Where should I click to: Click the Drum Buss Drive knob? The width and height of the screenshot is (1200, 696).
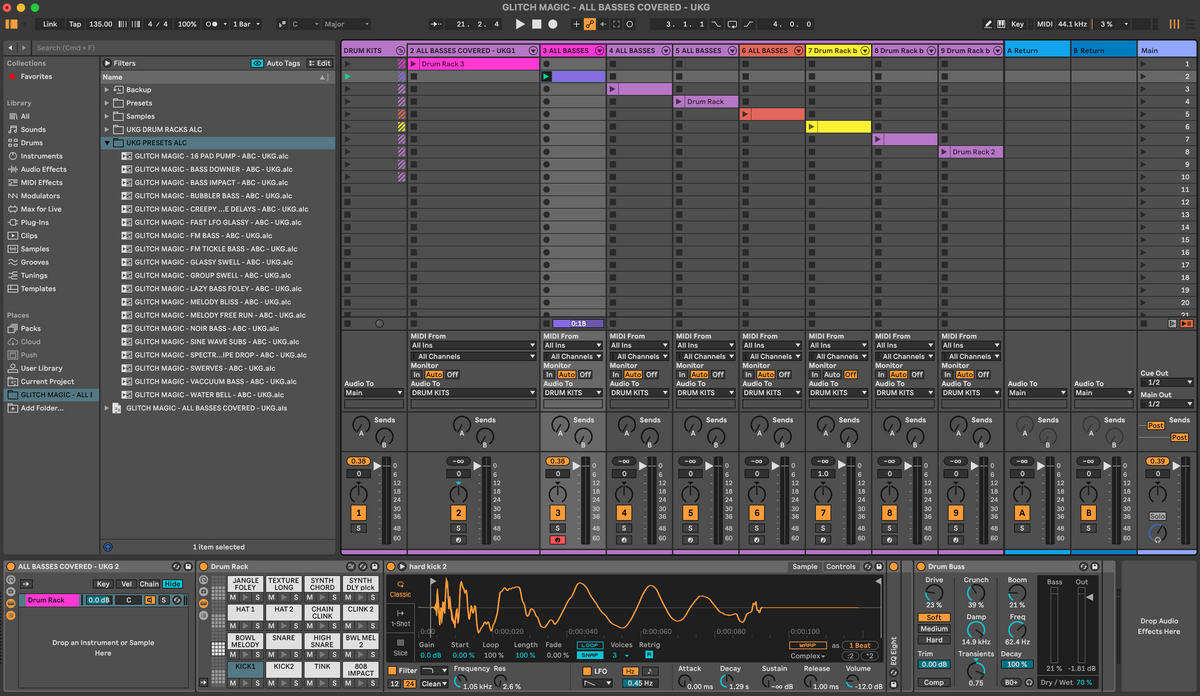(934, 594)
